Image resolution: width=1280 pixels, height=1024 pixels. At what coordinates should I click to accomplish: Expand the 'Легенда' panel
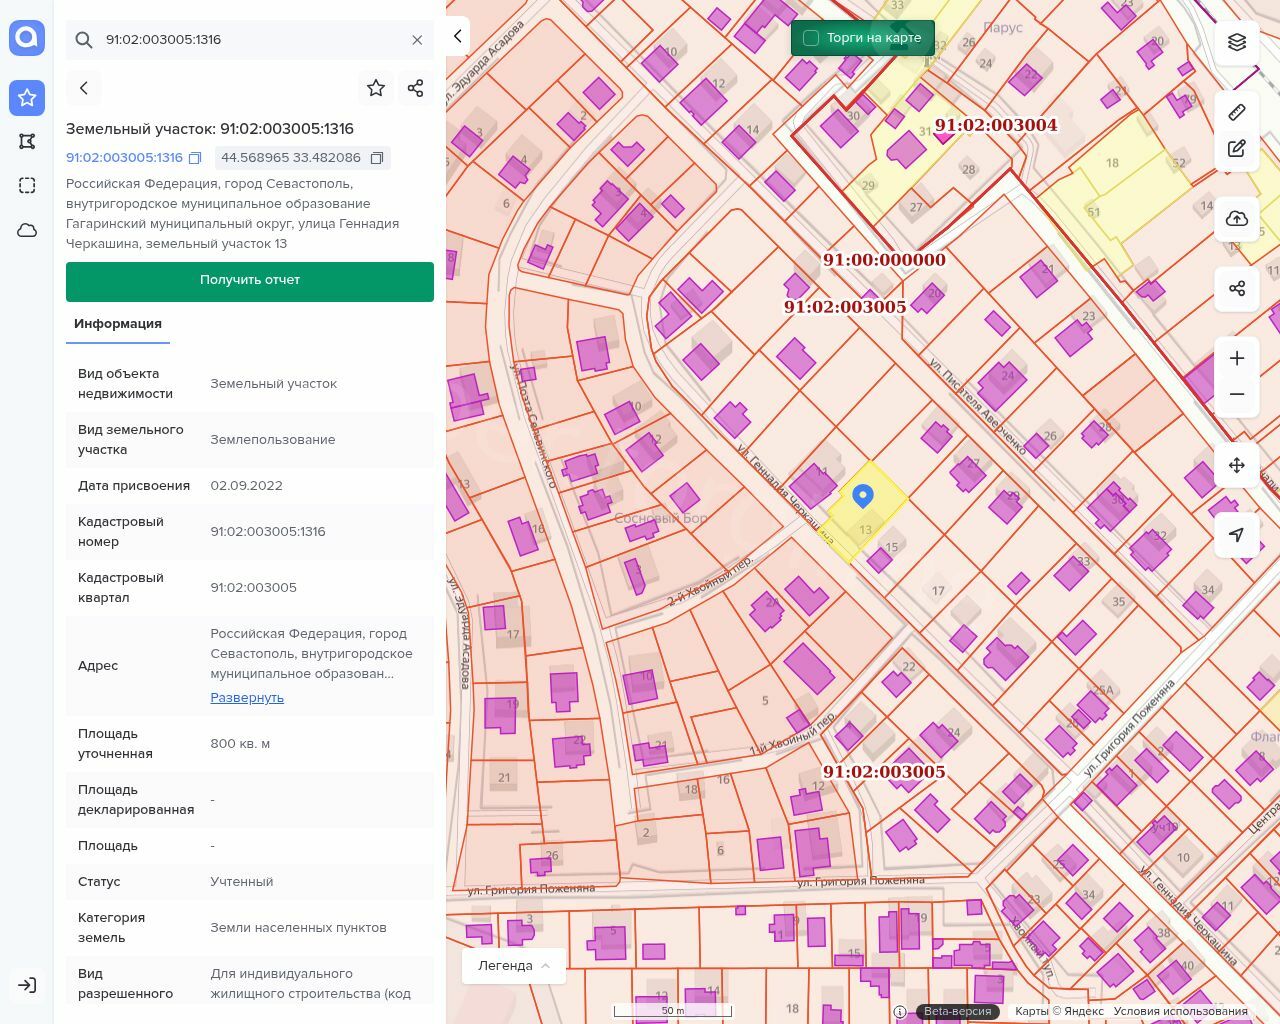point(514,966)
